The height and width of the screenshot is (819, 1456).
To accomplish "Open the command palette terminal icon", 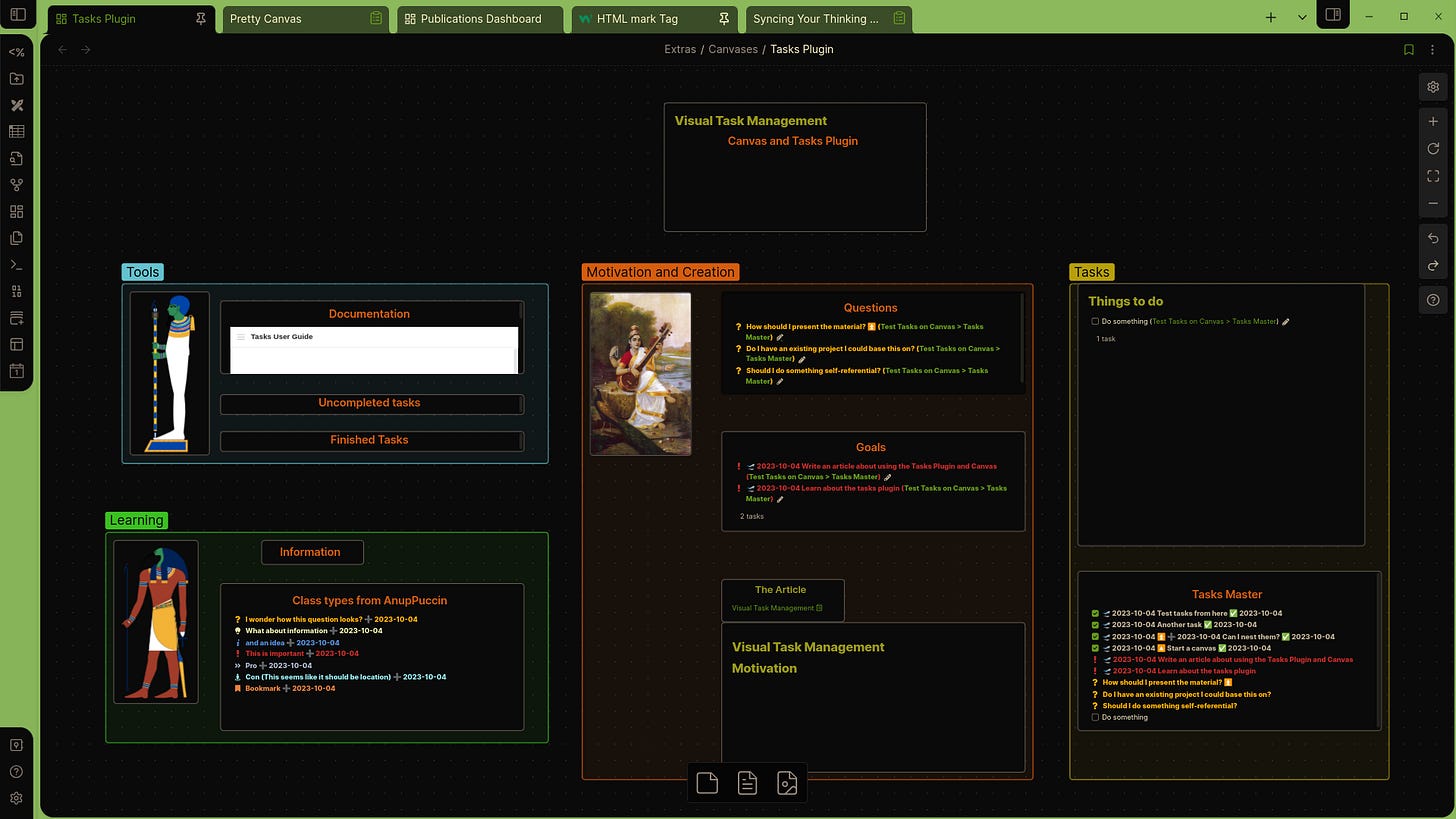I will [16, 265].
